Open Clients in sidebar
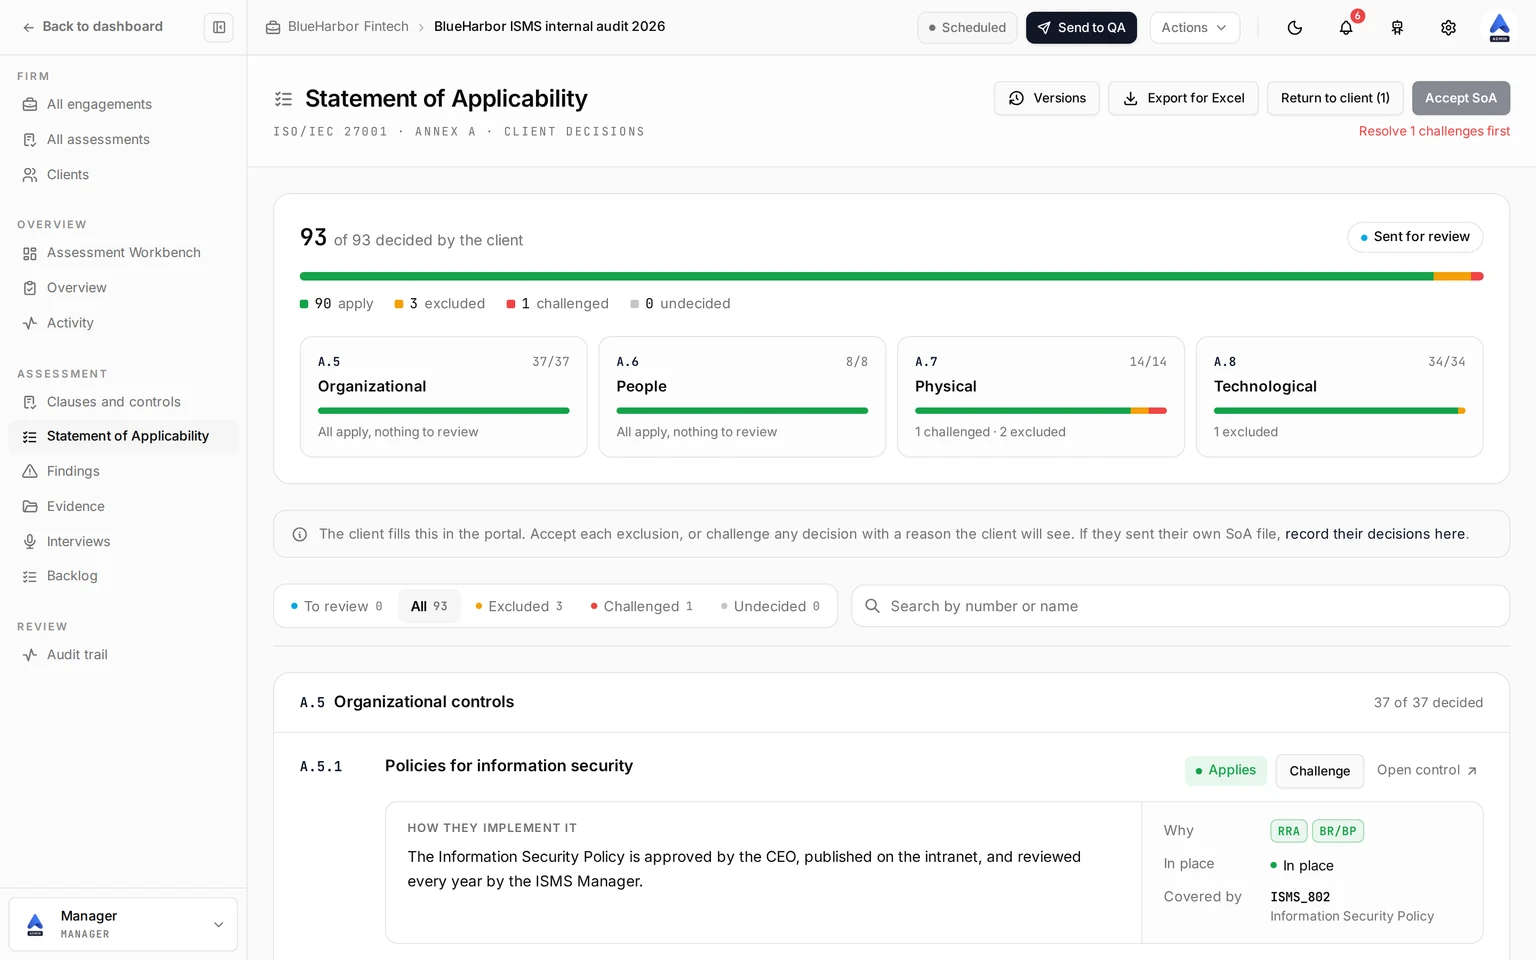 (123, 174)
